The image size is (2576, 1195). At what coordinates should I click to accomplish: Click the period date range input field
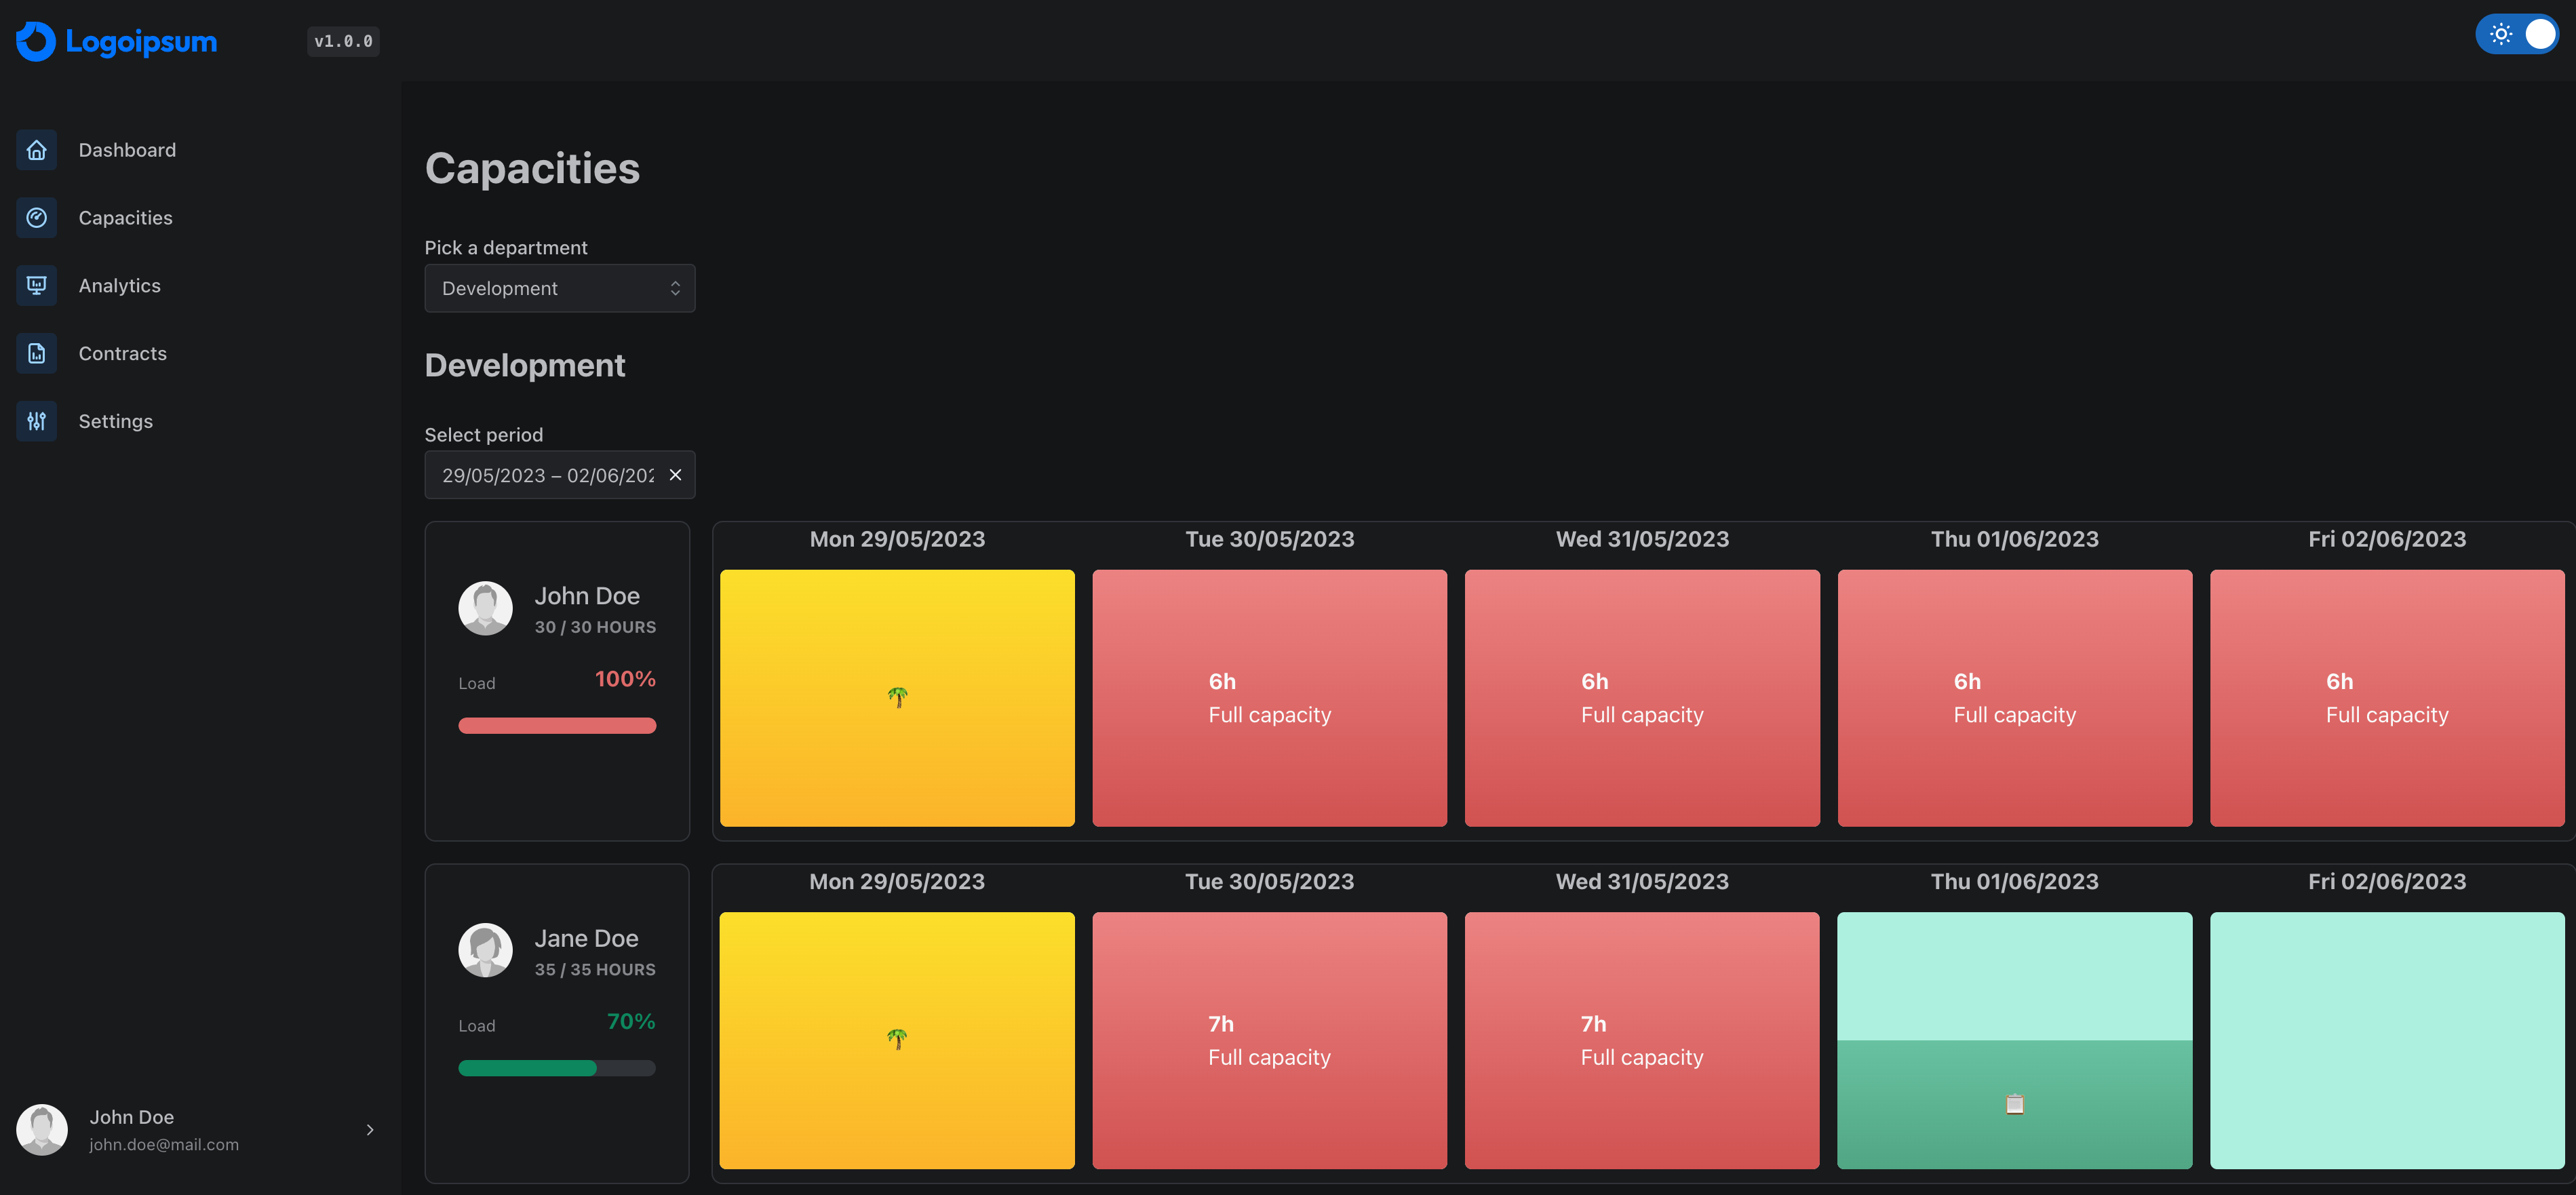546,475
